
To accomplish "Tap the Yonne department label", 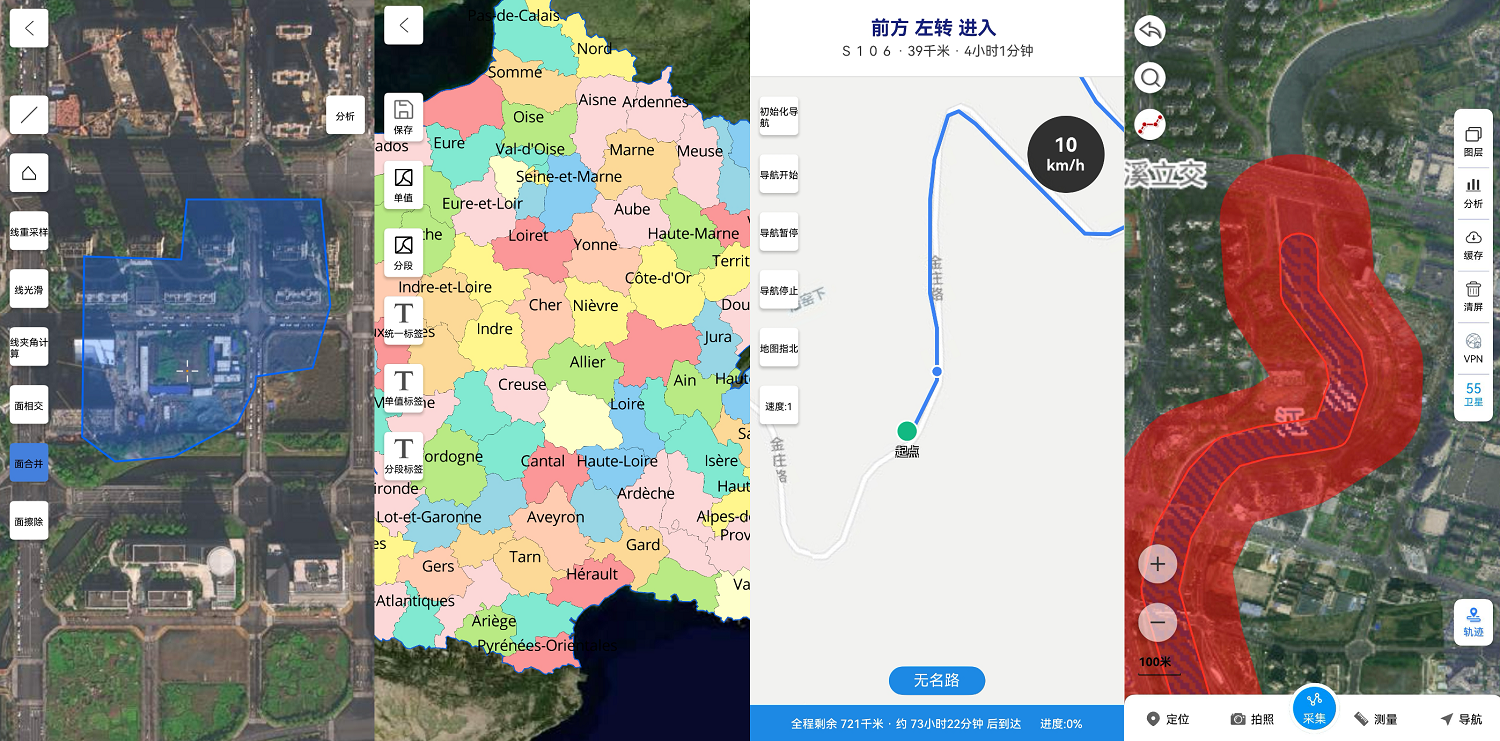I will pos(596,244).
